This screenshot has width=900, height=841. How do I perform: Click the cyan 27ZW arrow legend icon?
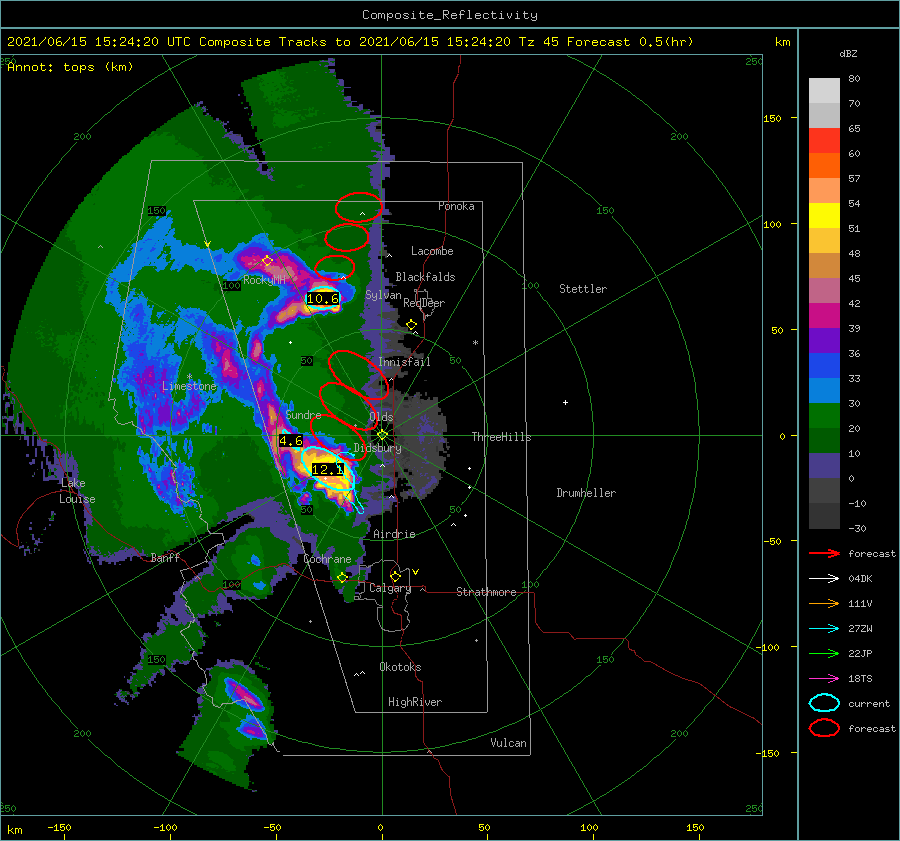point(824,629)
